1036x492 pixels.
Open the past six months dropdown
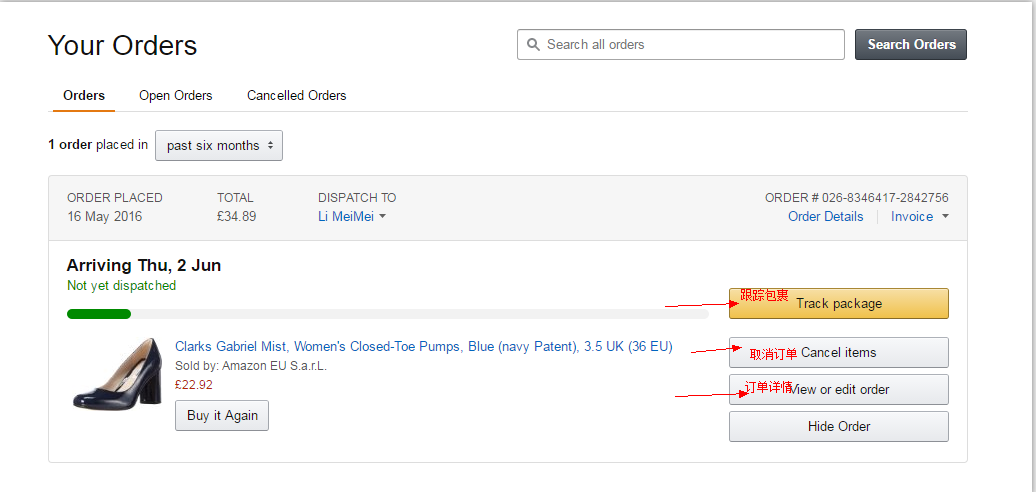coord(218,145)
